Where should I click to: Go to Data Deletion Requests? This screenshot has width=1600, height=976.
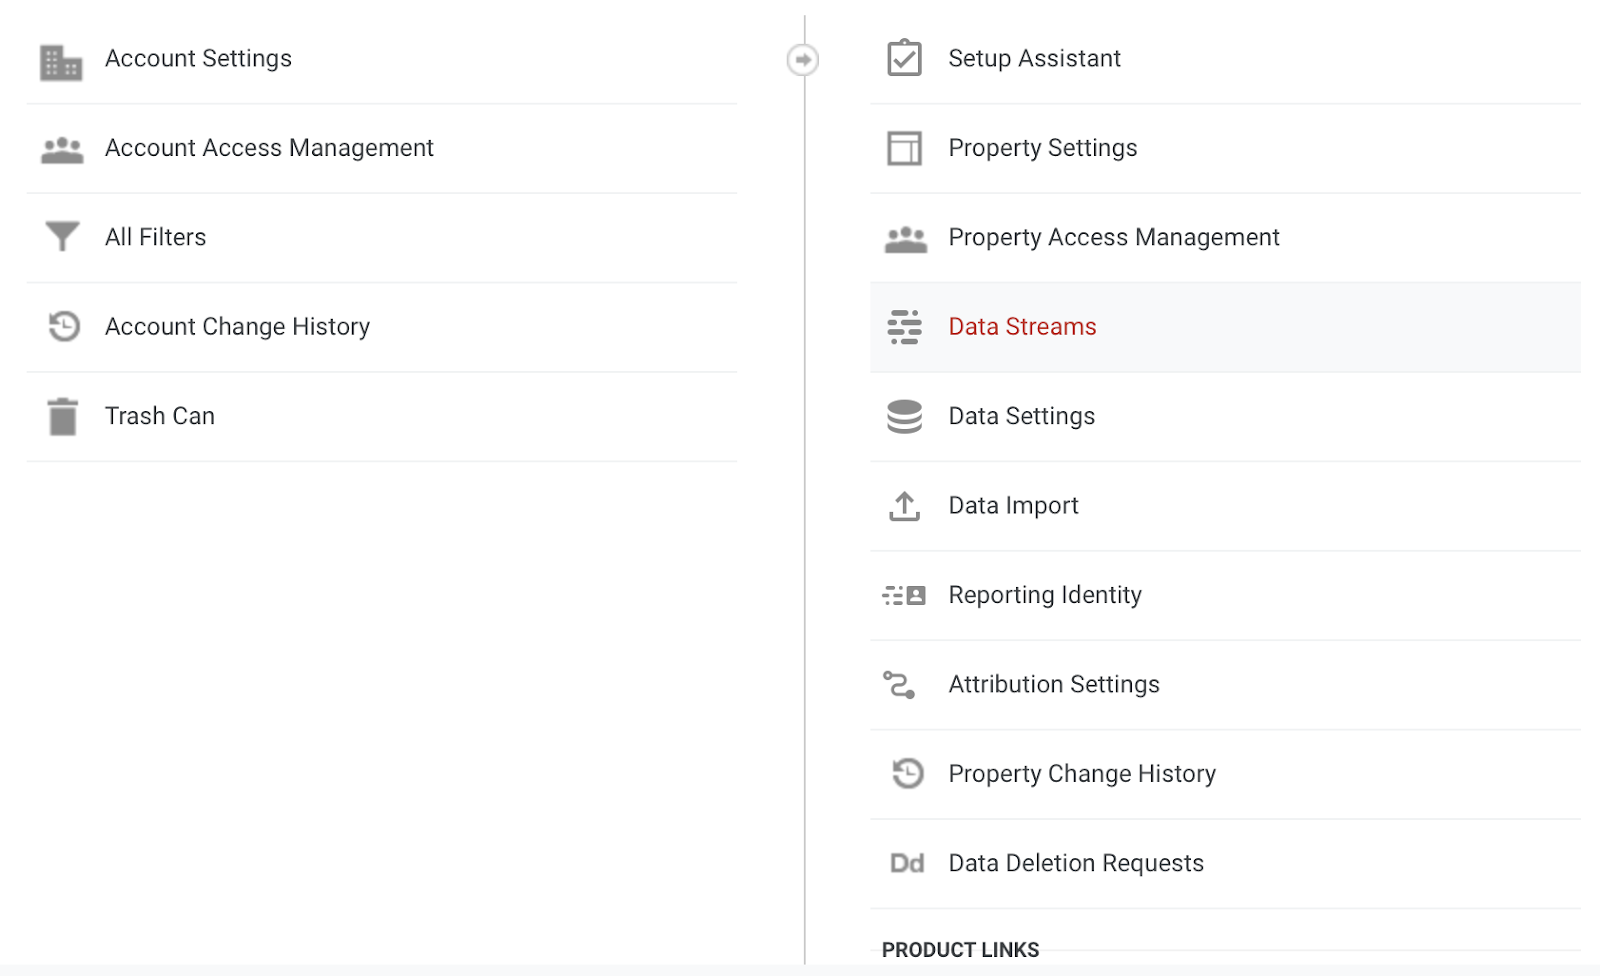tap(1075, 863)
